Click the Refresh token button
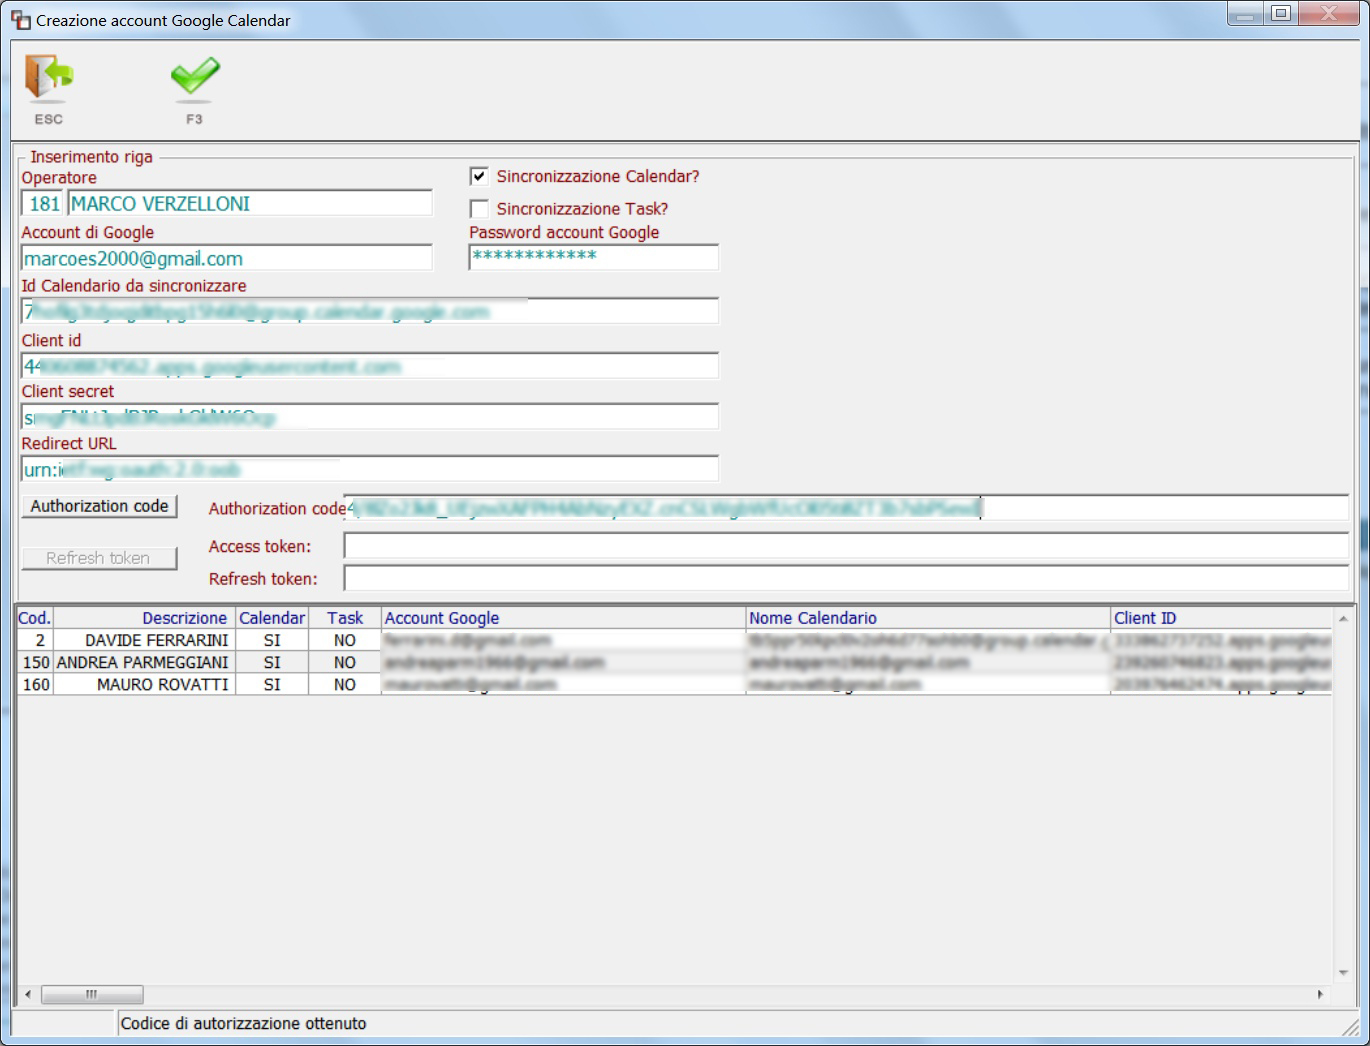 (99, 558)
